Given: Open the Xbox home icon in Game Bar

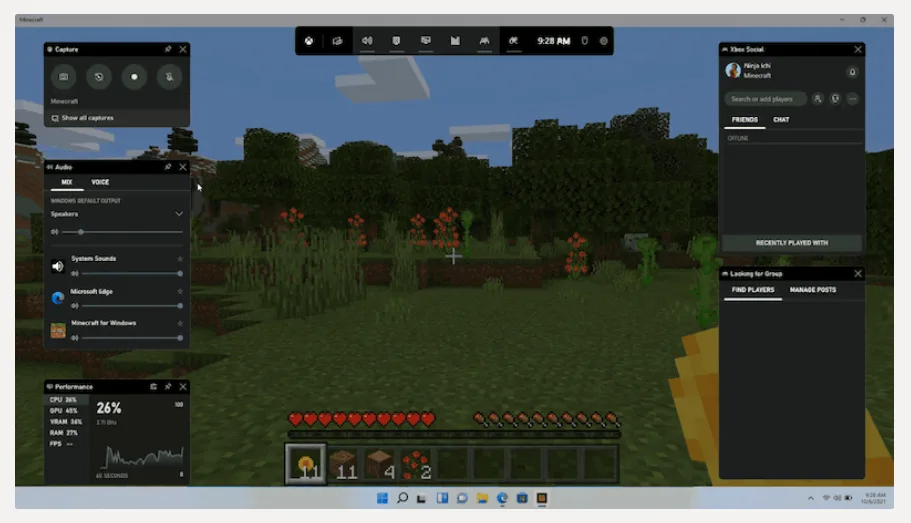Looking at the screenshot, I should click(309, 41).
